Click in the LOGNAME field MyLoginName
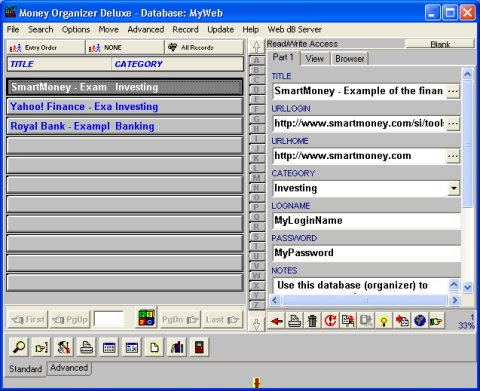 click(x=367, y=221)
